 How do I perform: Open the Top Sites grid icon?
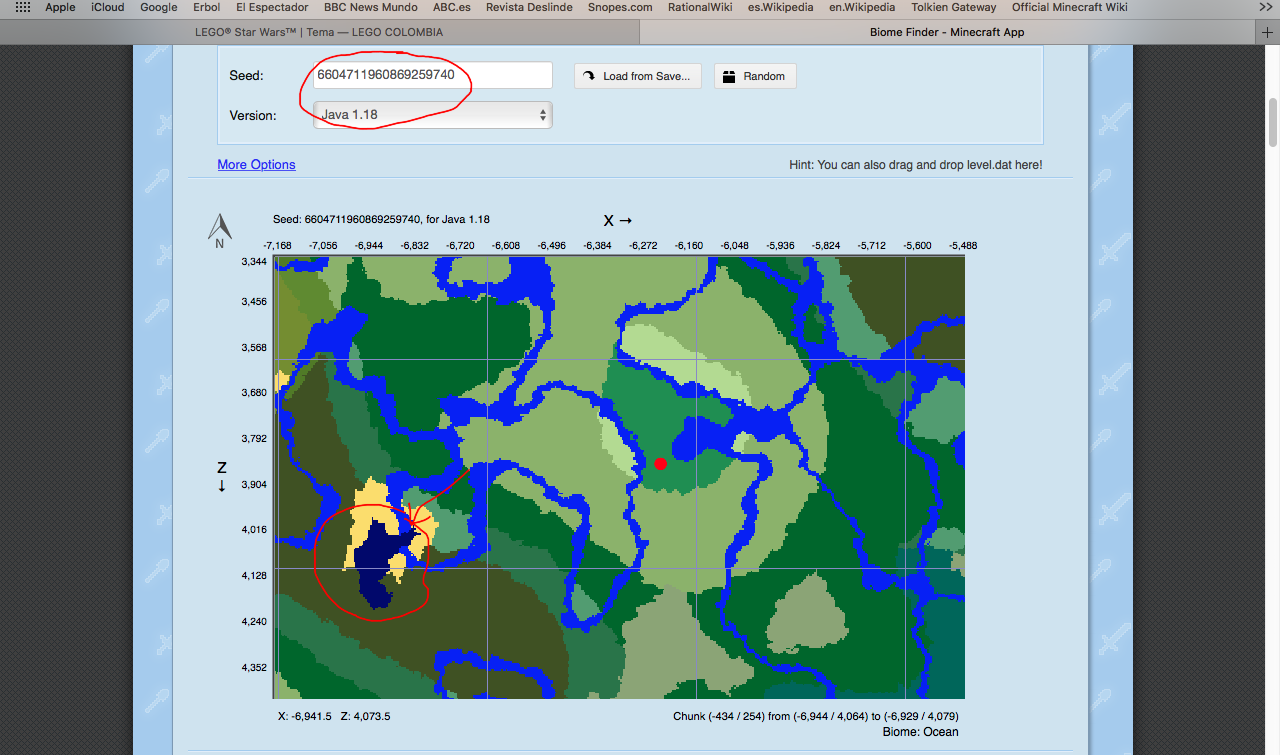[x=22, y=7]
